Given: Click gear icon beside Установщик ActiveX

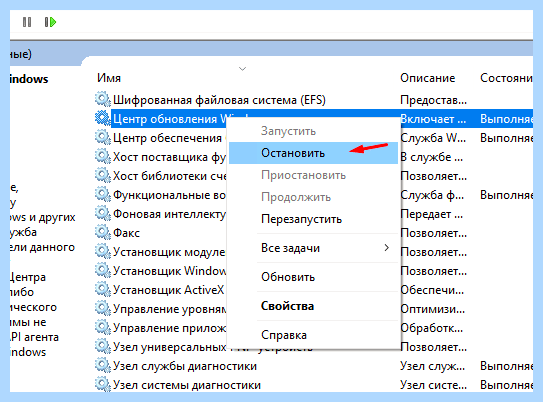Looking at the screenshot, I should point(103,289).
